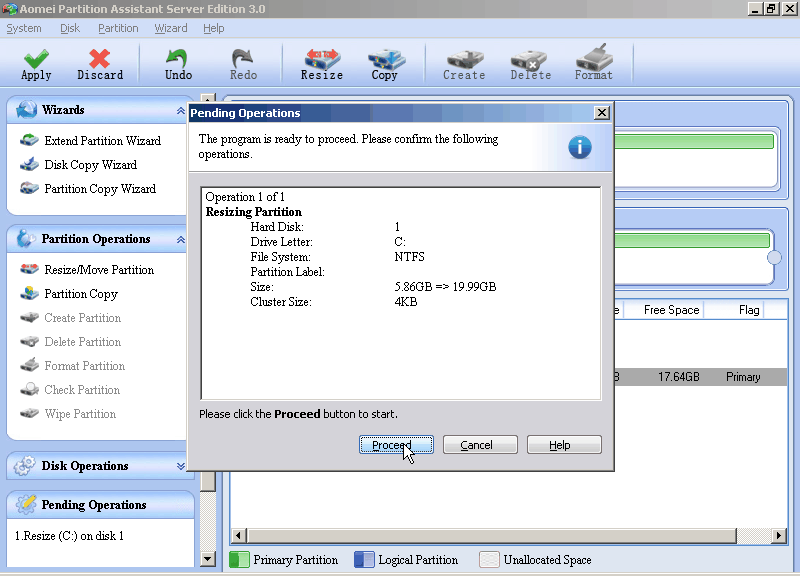Click the Undo arrow icon
Viewport: 800px width, 576px height.
point(178,59)
